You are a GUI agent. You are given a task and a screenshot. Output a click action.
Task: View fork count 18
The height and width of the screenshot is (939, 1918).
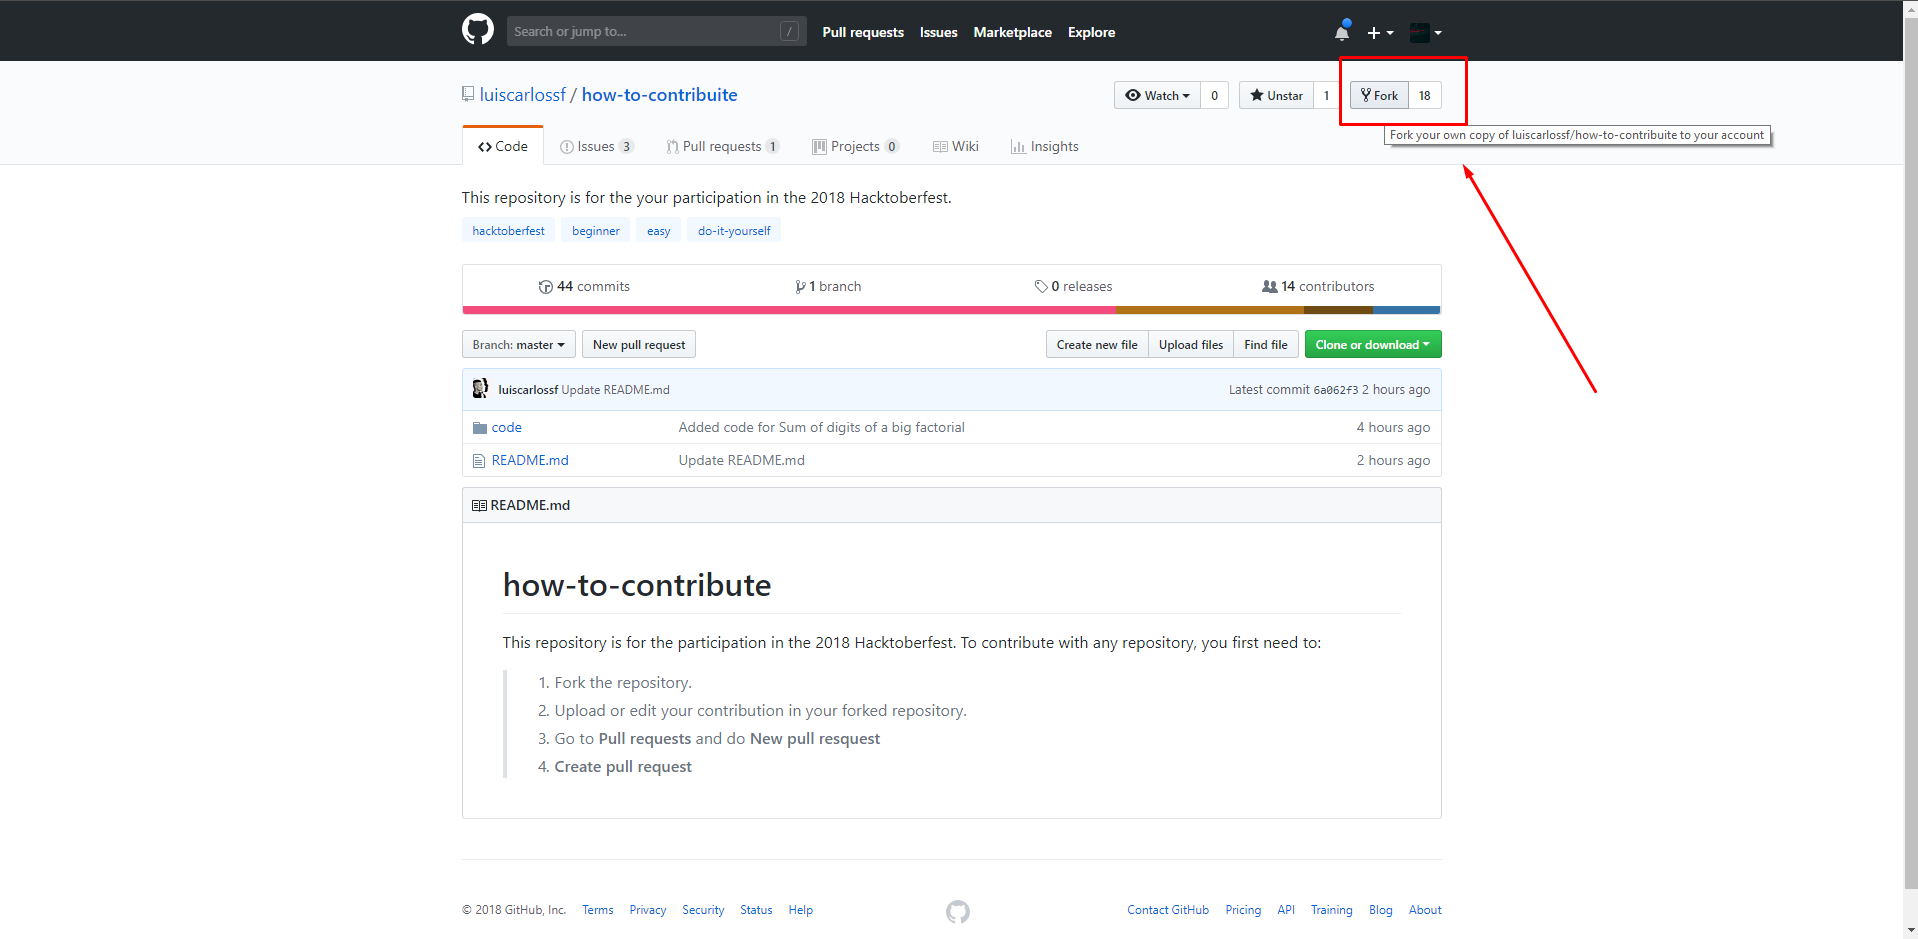pyautogui.click(x=1425, y=95)
